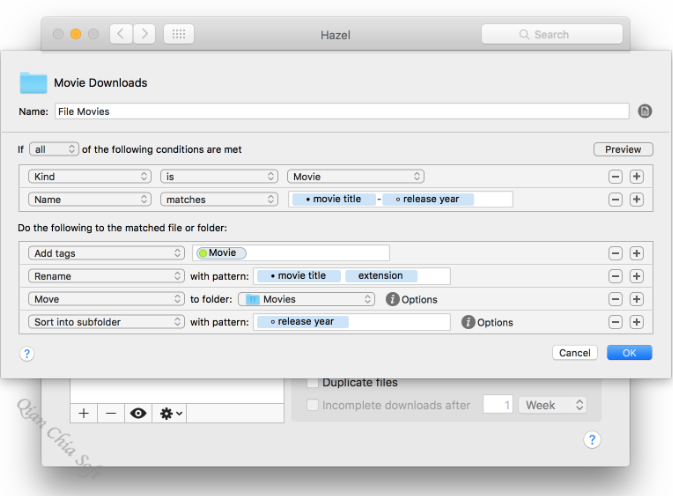Remove selected rule with the minus button
673x496 pixels.
pyautogui.click(x=111, y=414)
